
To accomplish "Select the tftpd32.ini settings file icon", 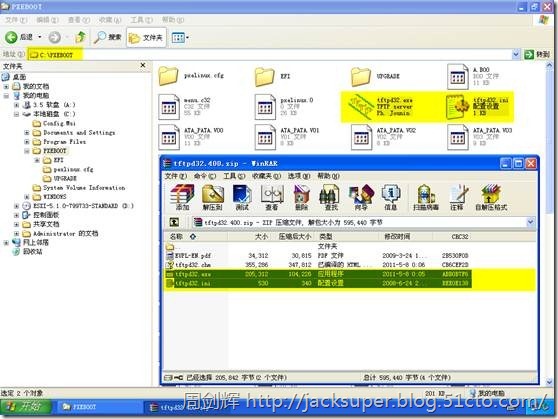I will (458, 106).
